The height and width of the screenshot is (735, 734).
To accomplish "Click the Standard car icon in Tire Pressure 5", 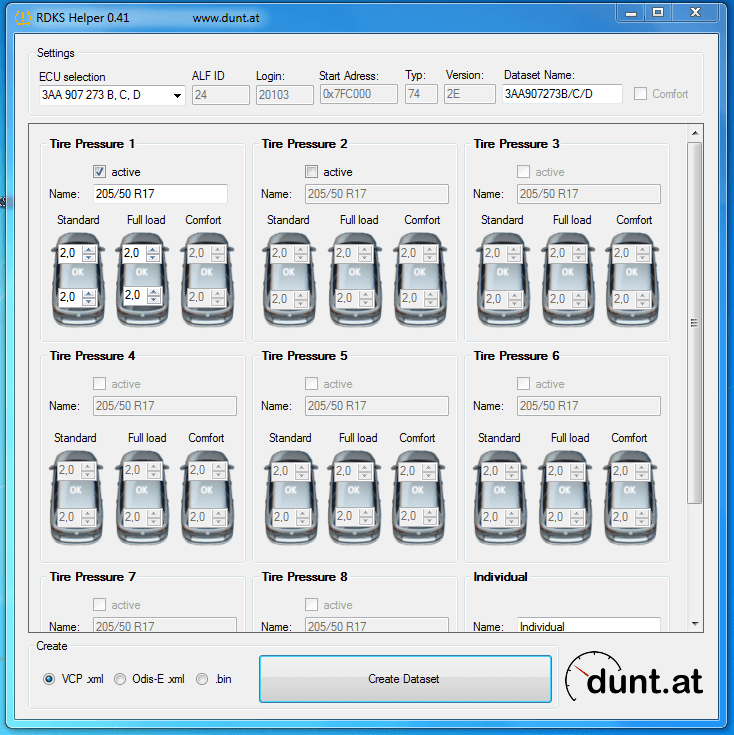I will click(x=291, y=497).
